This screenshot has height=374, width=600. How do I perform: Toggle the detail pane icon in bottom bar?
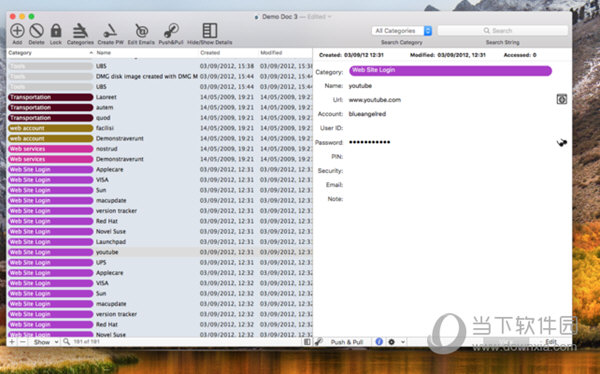click(307, 342)
